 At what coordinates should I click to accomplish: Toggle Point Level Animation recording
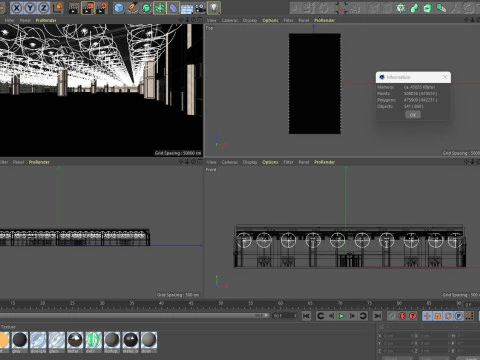point(470,316)
